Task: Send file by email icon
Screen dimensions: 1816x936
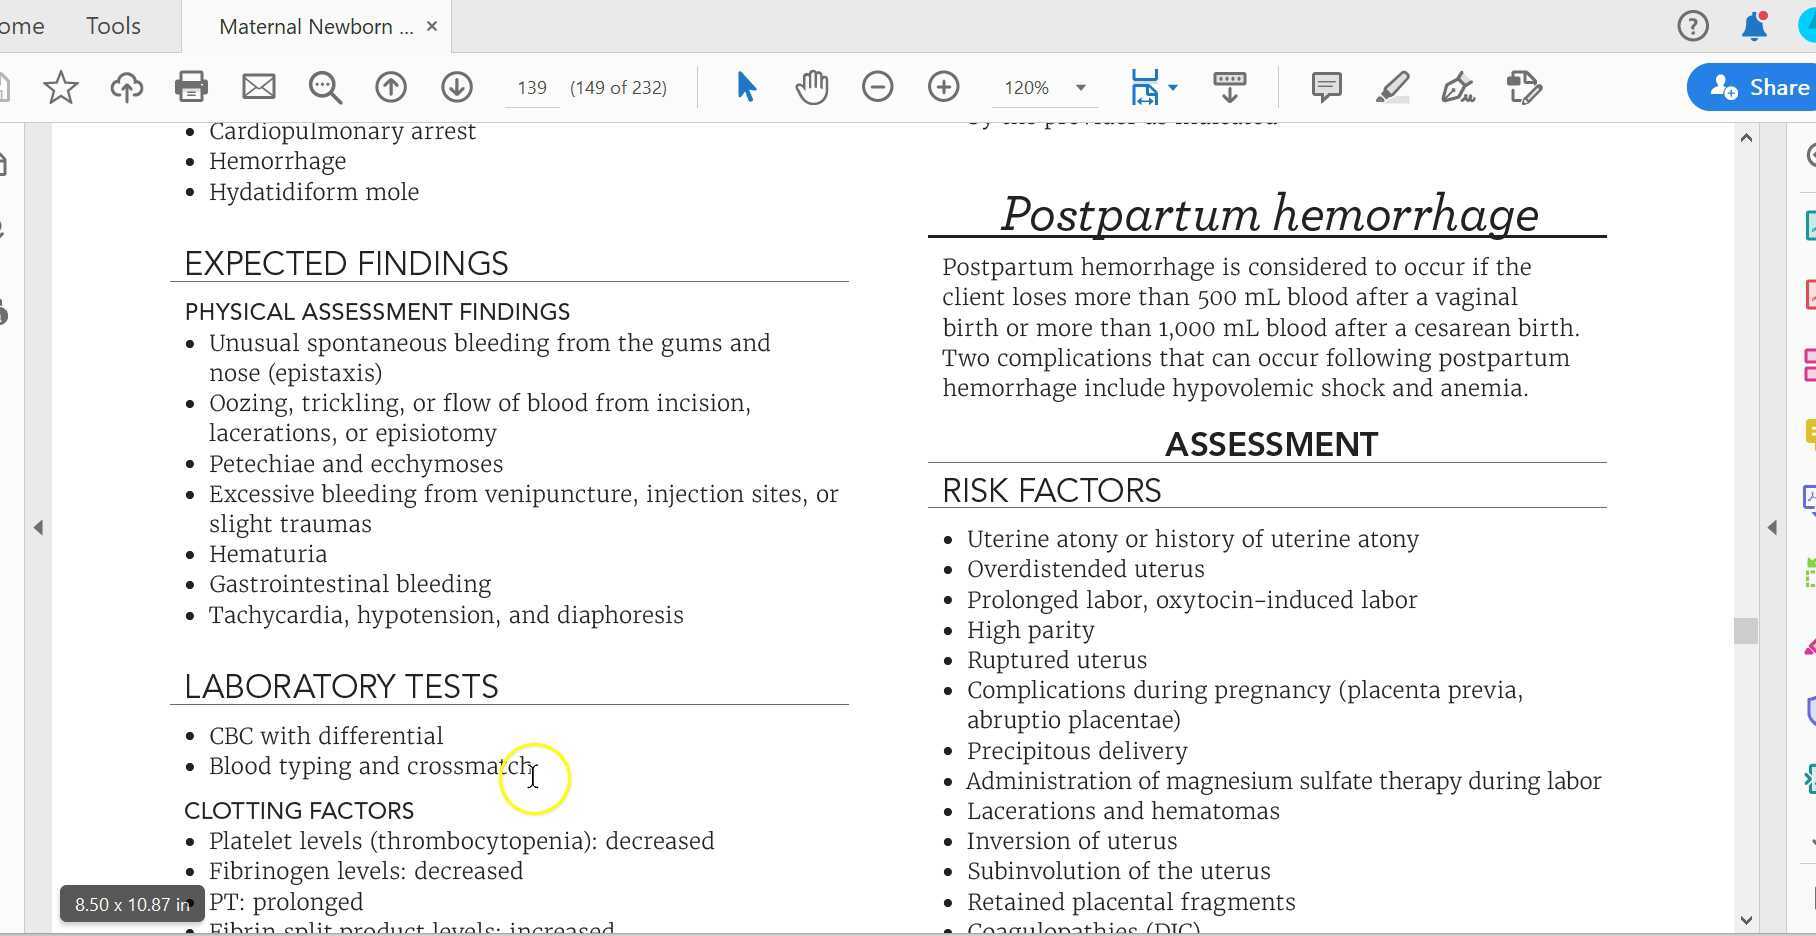Action: tap(259, 88)
